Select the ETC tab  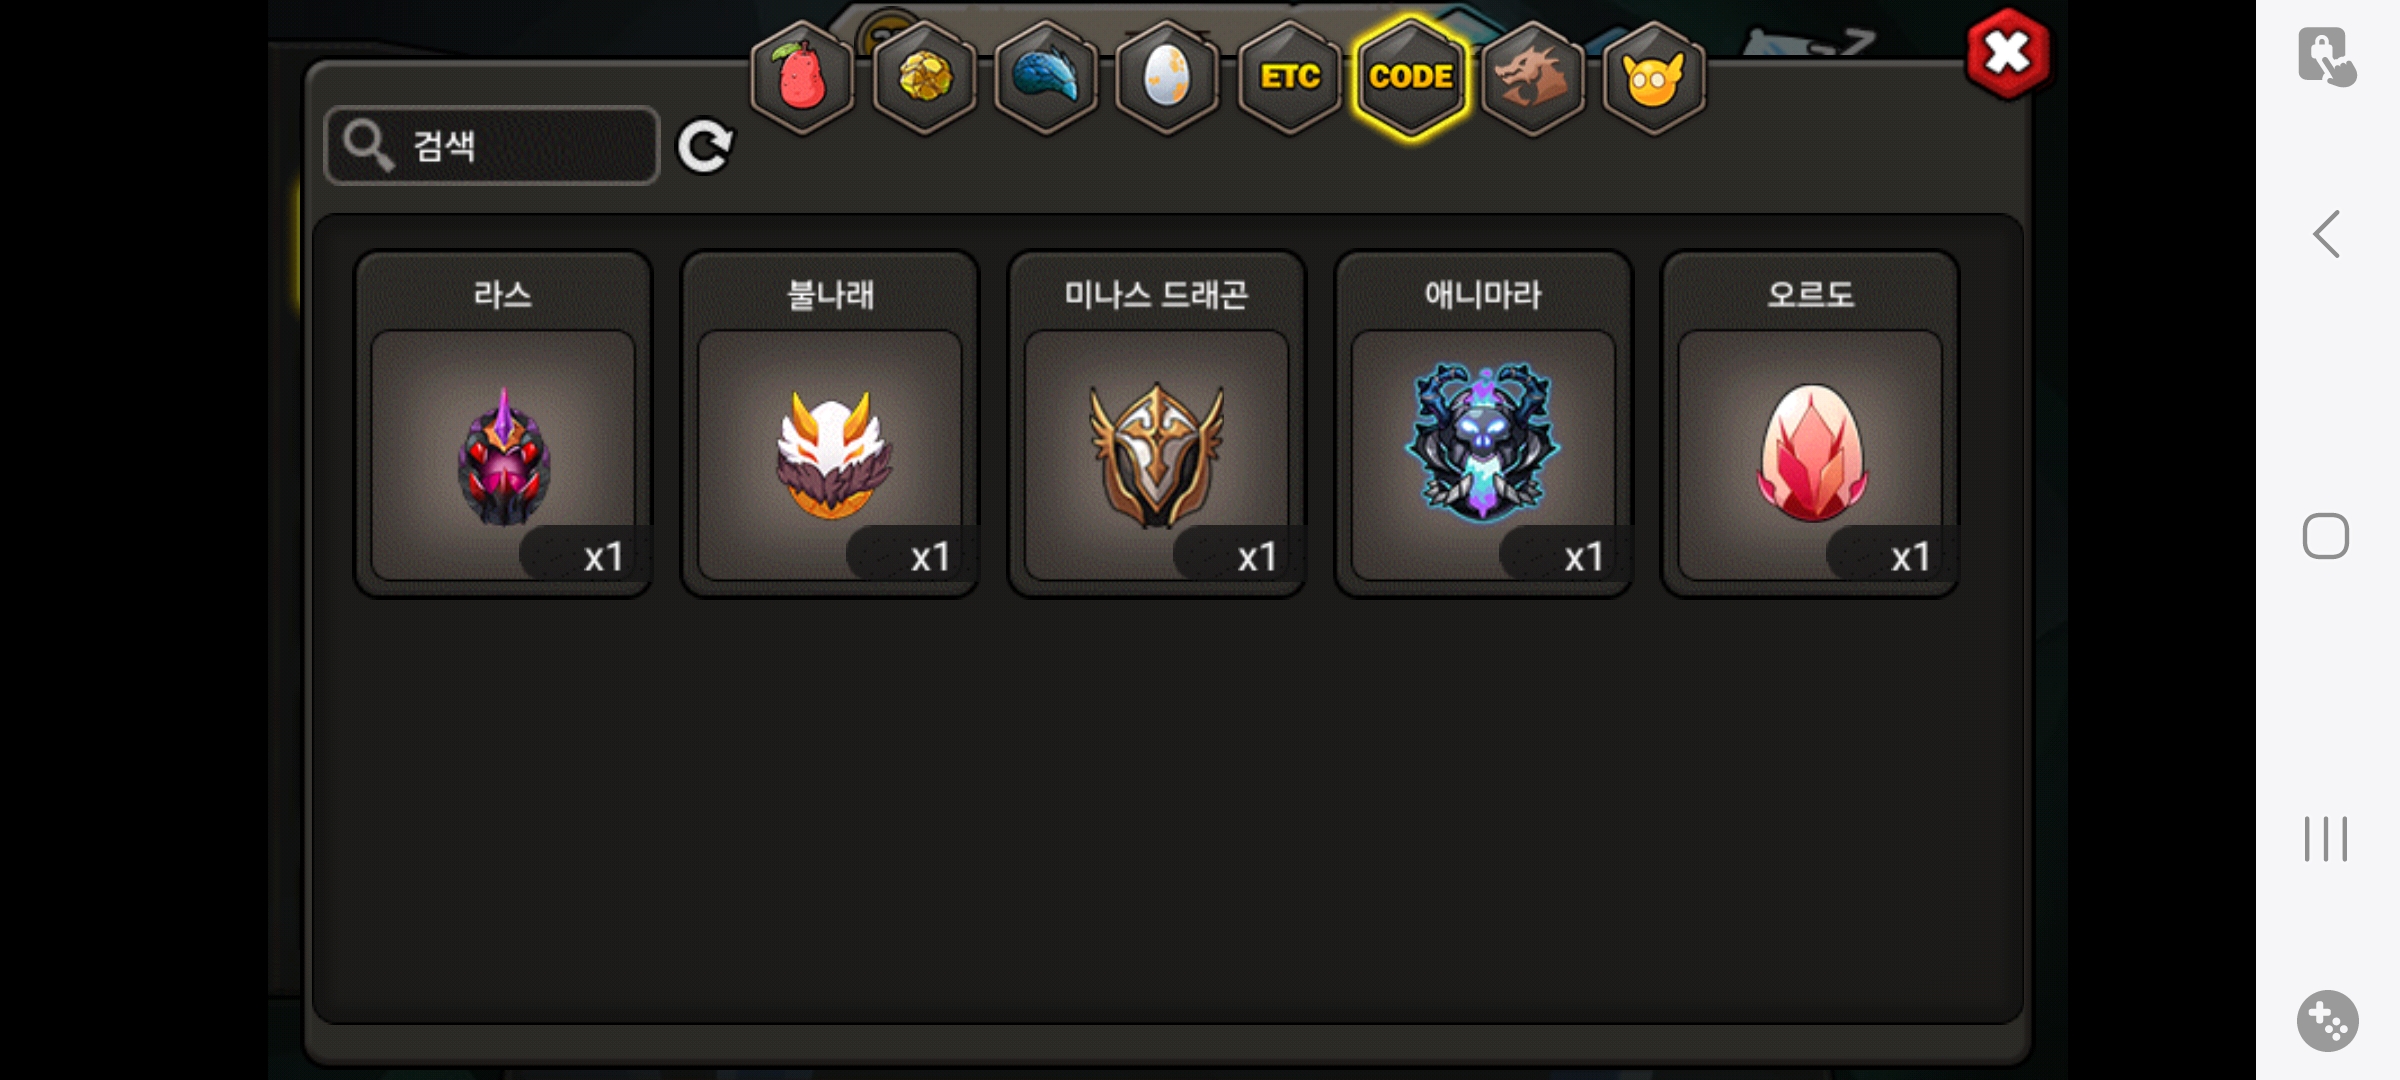(x=1290, y=77)
